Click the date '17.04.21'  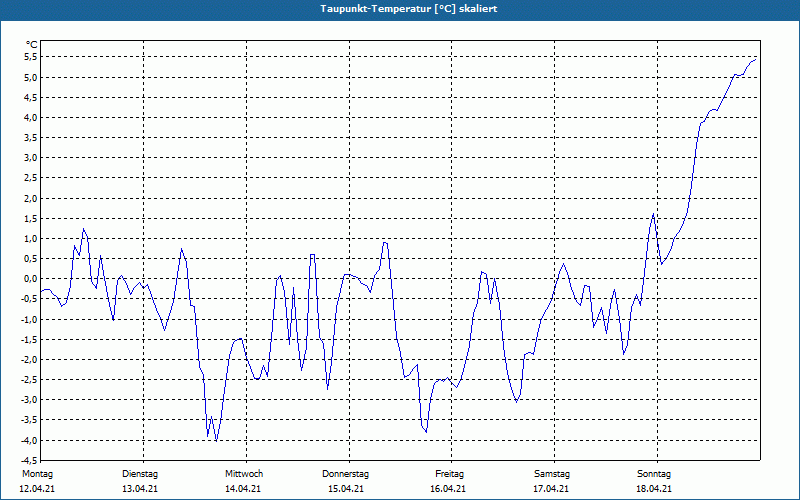(x=551, y=489)
